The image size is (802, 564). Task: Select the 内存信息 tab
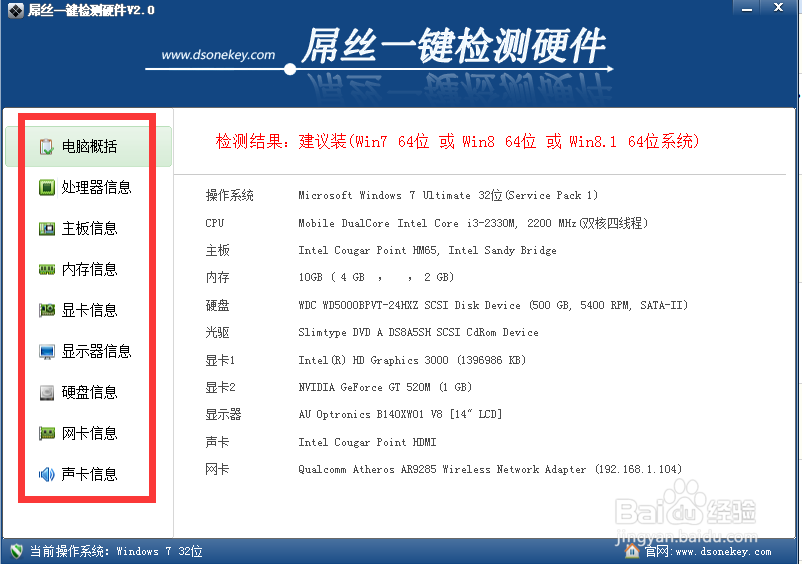[90, 269]
